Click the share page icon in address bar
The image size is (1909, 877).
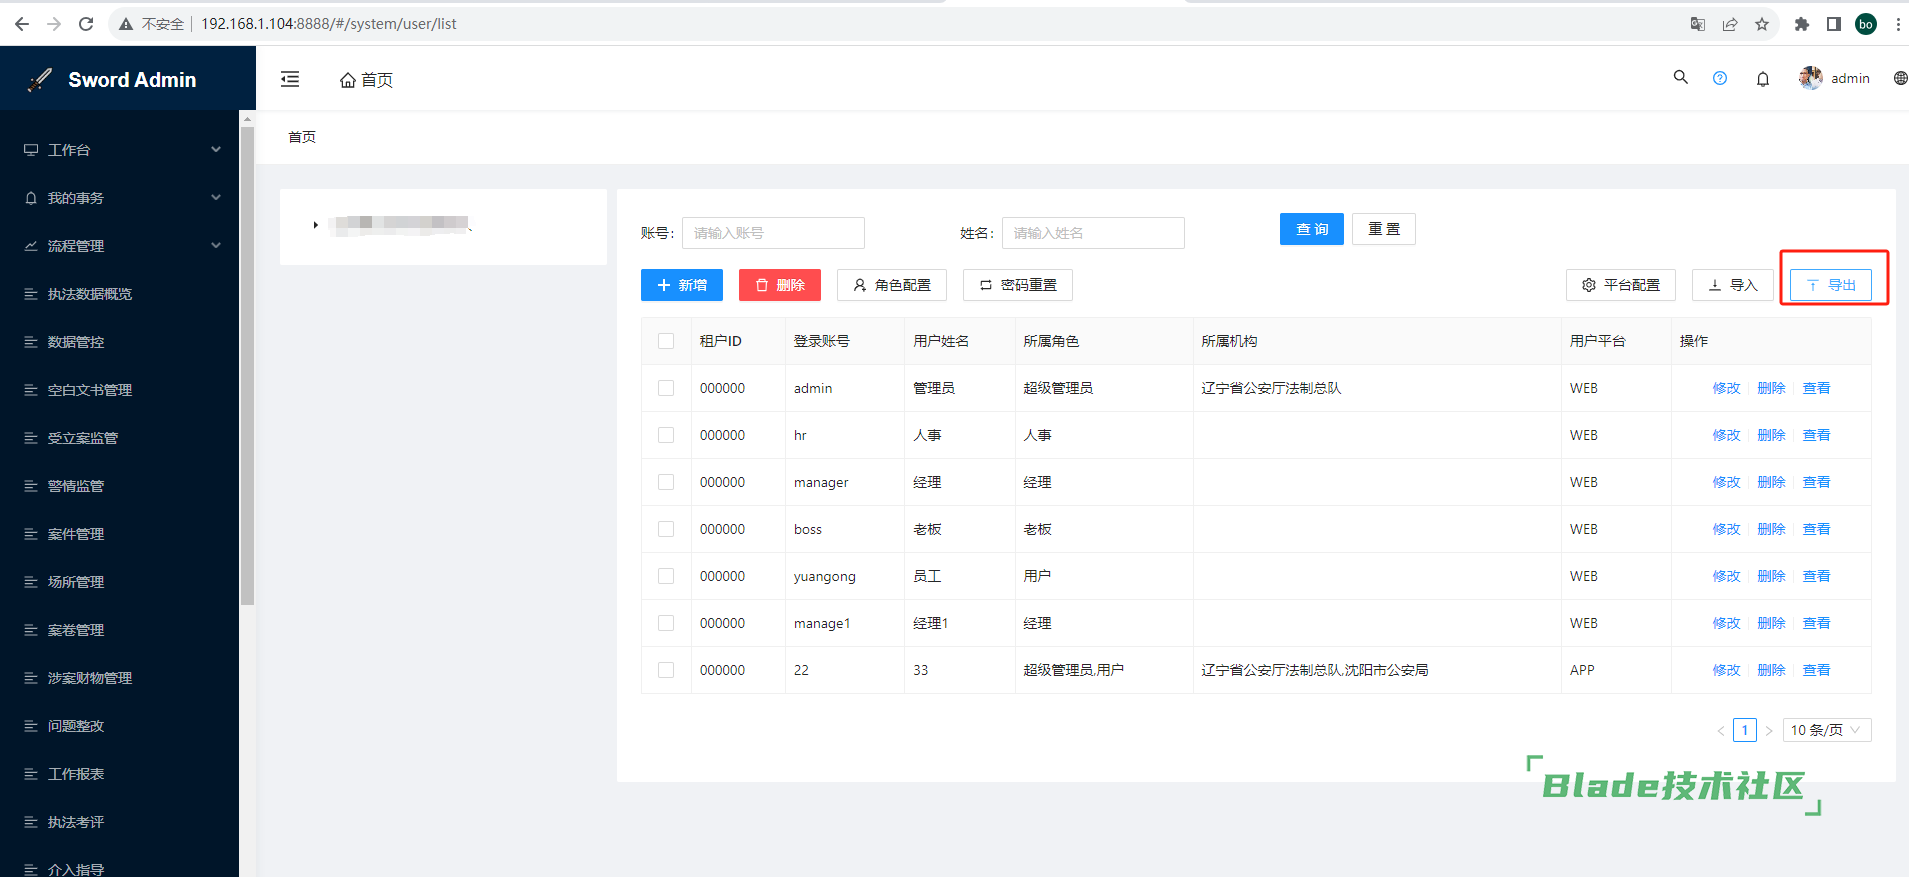1729,24
